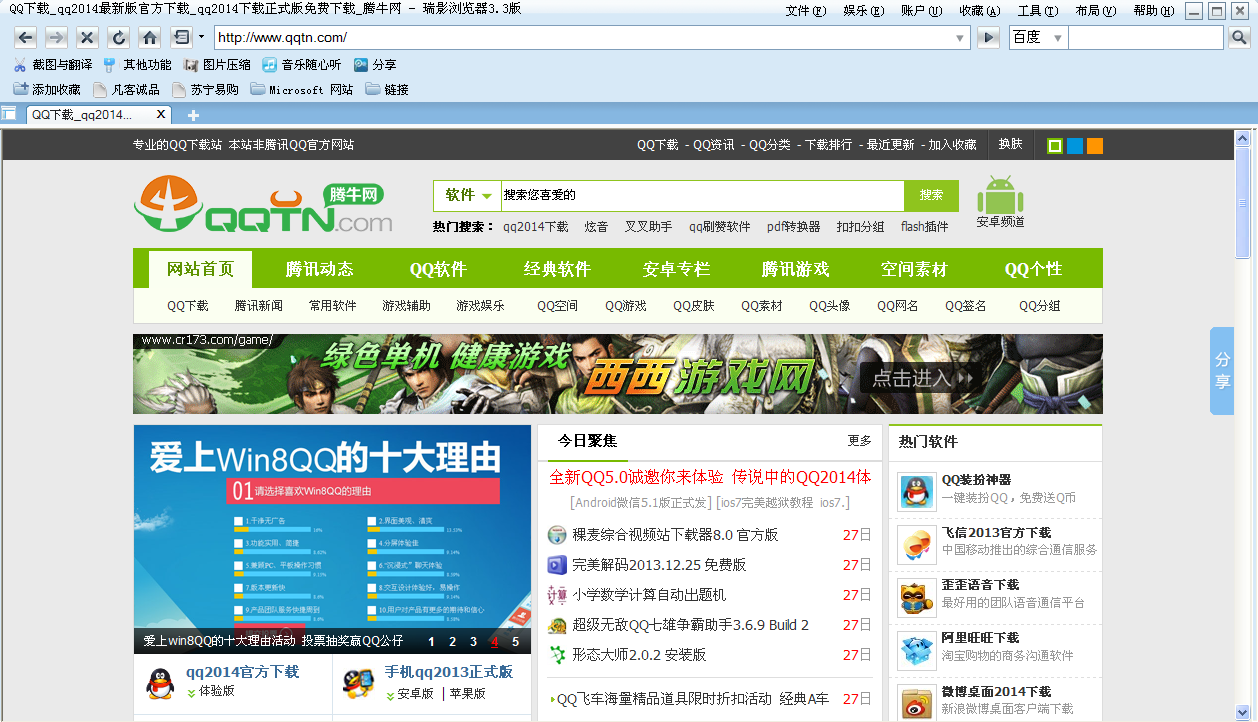Click the page list icon beside Home
This screenshot has height=722, width=1258.
tap(181, 38)
